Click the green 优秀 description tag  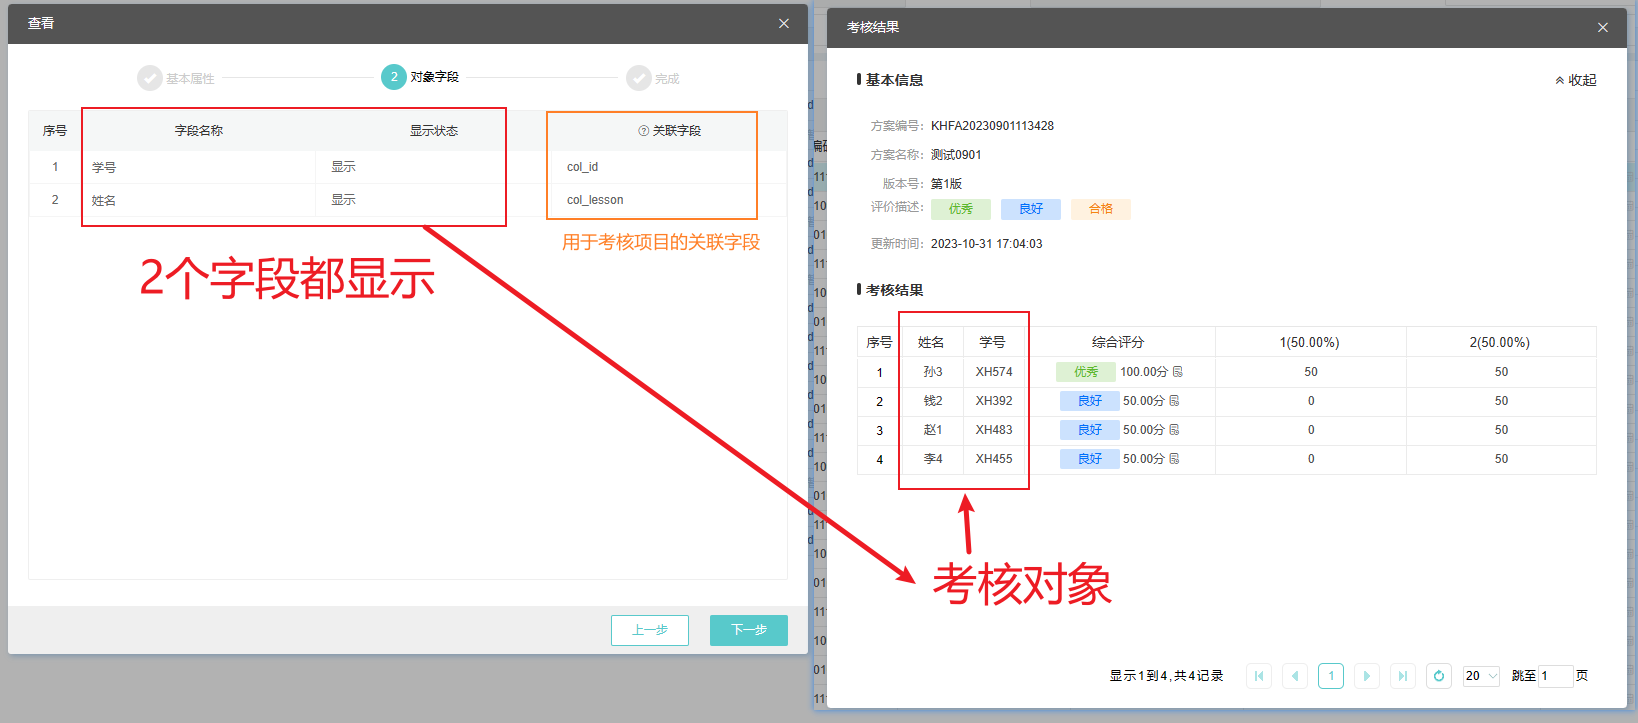(x=961, y=209)
